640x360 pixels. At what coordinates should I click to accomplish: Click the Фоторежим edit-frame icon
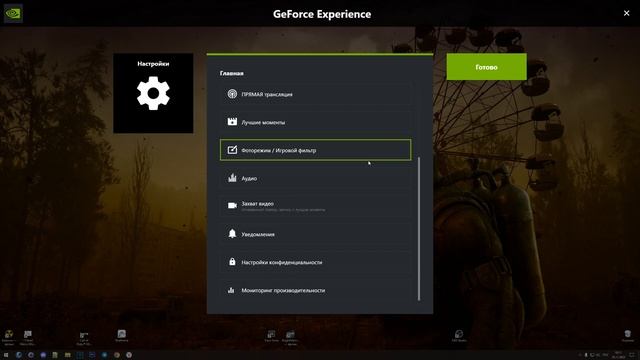[x=232, y=150]
